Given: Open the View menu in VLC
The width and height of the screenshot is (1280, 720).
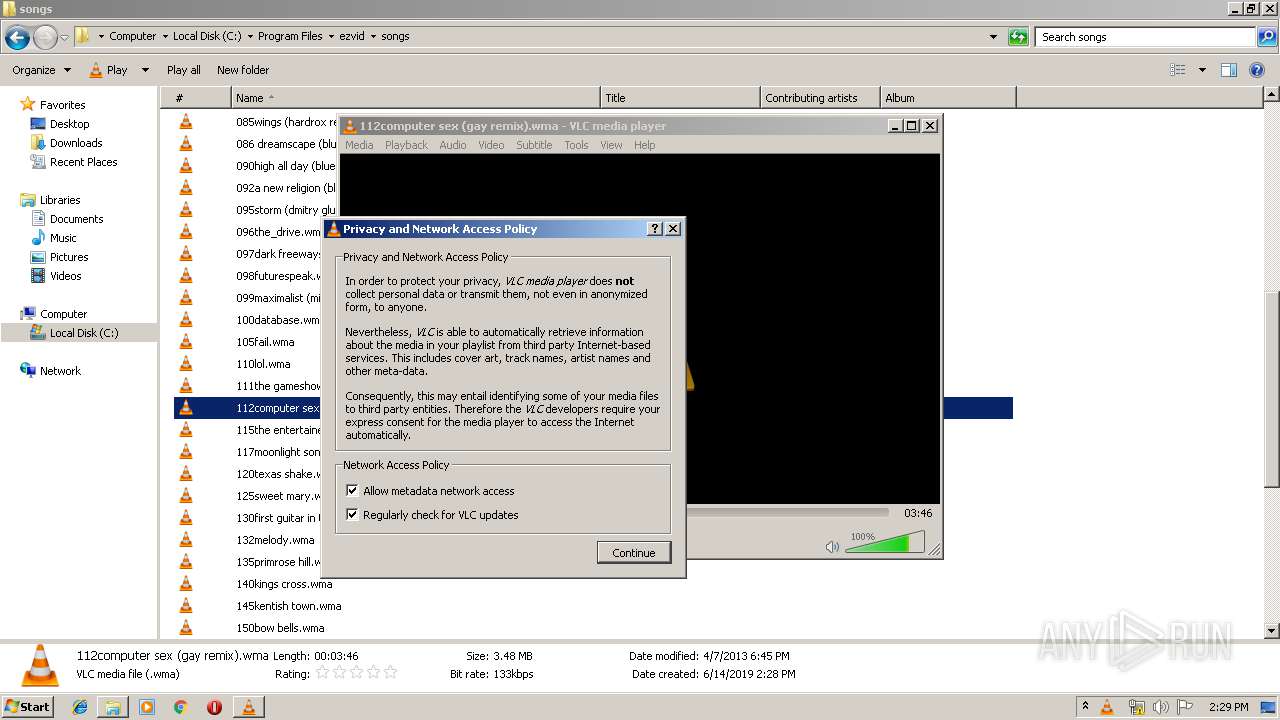Looking at the screenshot, I should point(611,145).
